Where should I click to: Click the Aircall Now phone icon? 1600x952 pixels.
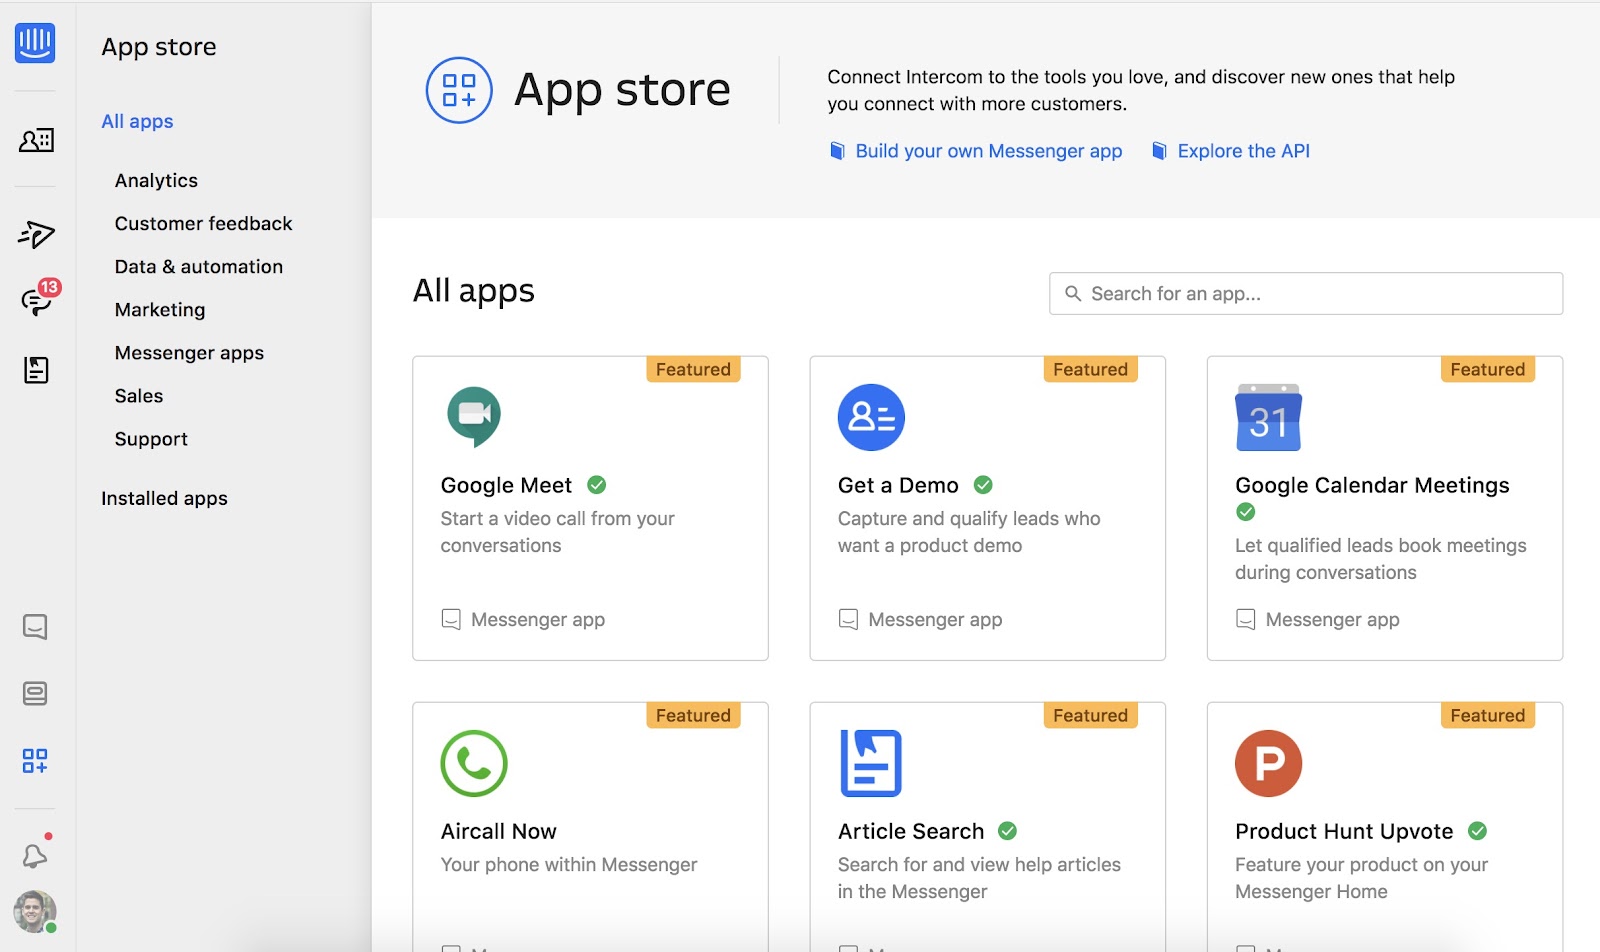474,763
